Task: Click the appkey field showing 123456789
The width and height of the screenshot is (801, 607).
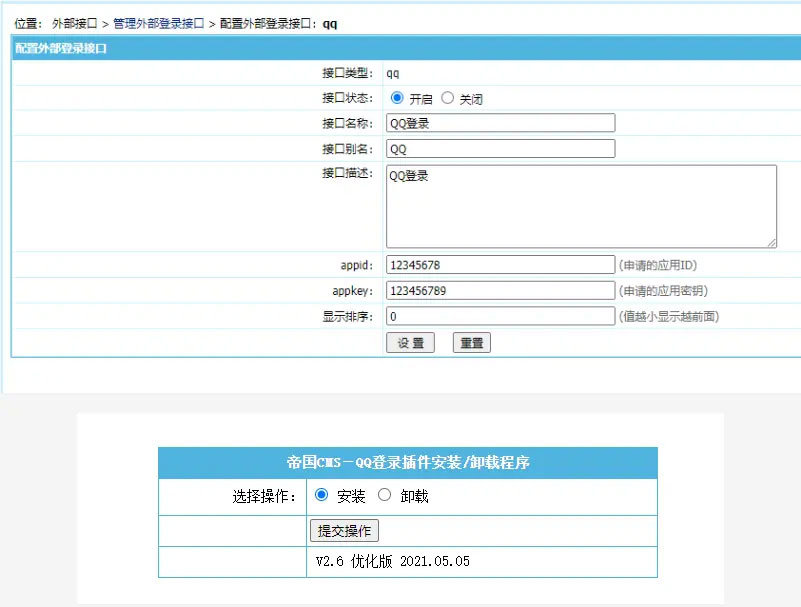Action: pos(500,290)
